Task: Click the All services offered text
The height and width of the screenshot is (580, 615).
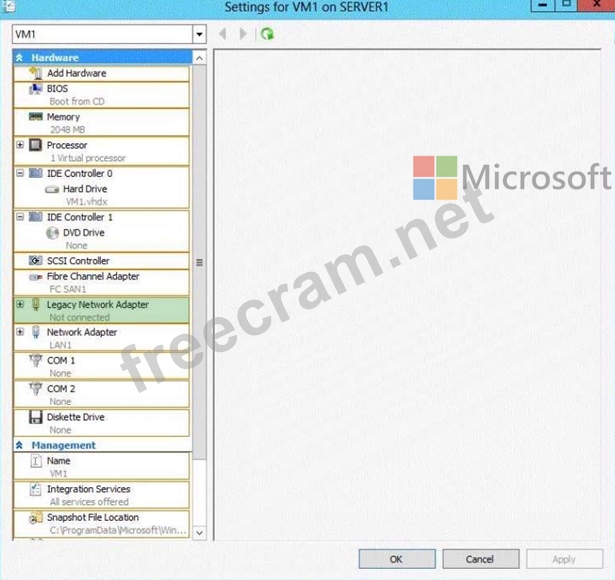Action: [x=89, y=502]
